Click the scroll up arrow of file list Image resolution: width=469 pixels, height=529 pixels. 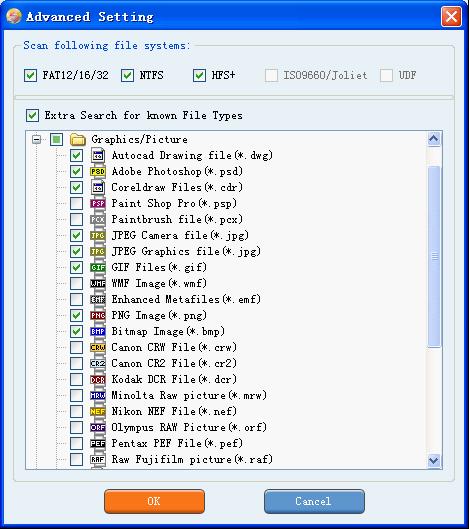[434, 139]
